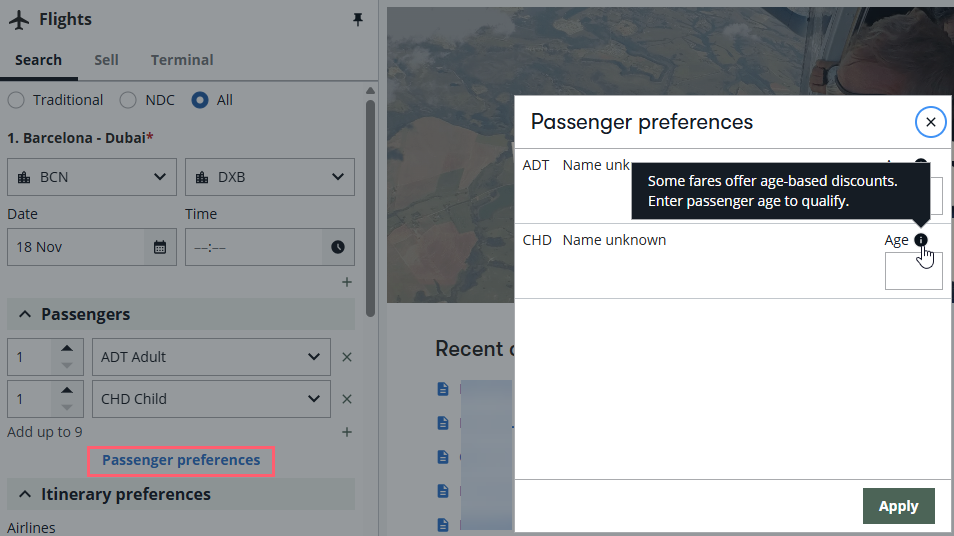Switch to the Terminal tab
Screen dimensions: 954x536
click(x=182, y=60)
